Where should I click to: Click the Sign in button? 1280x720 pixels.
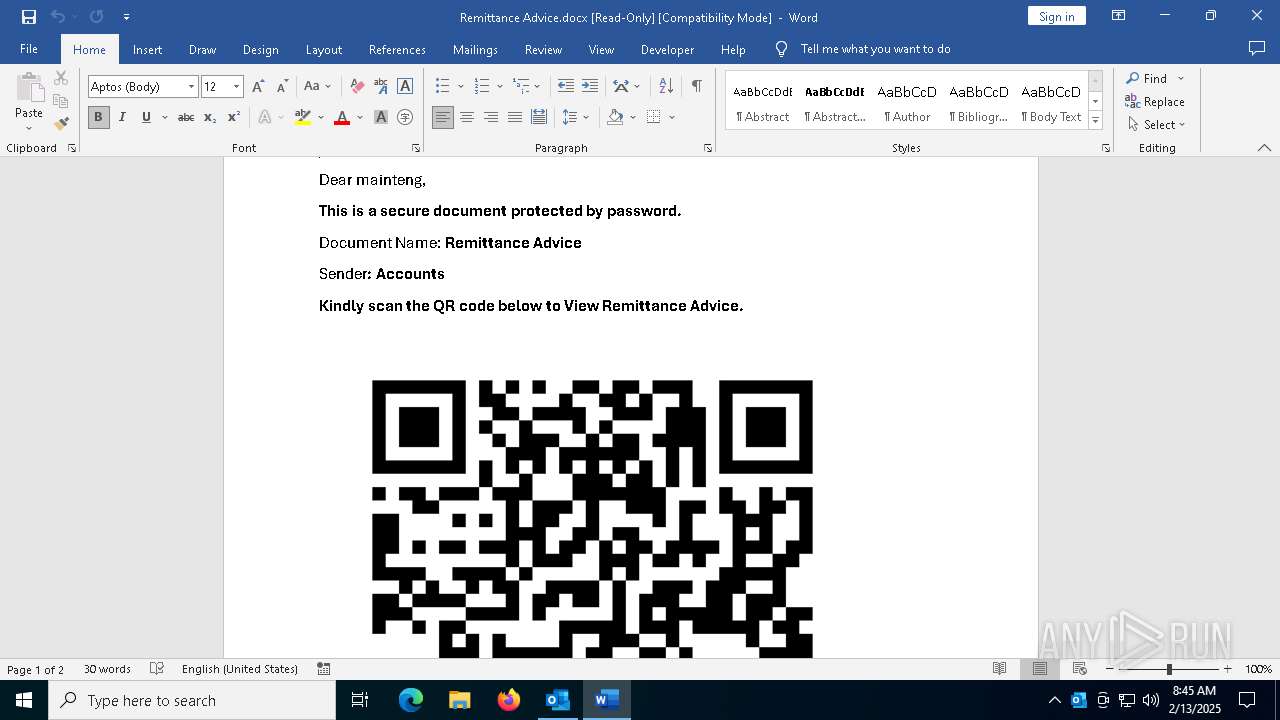click(1056, 16)
